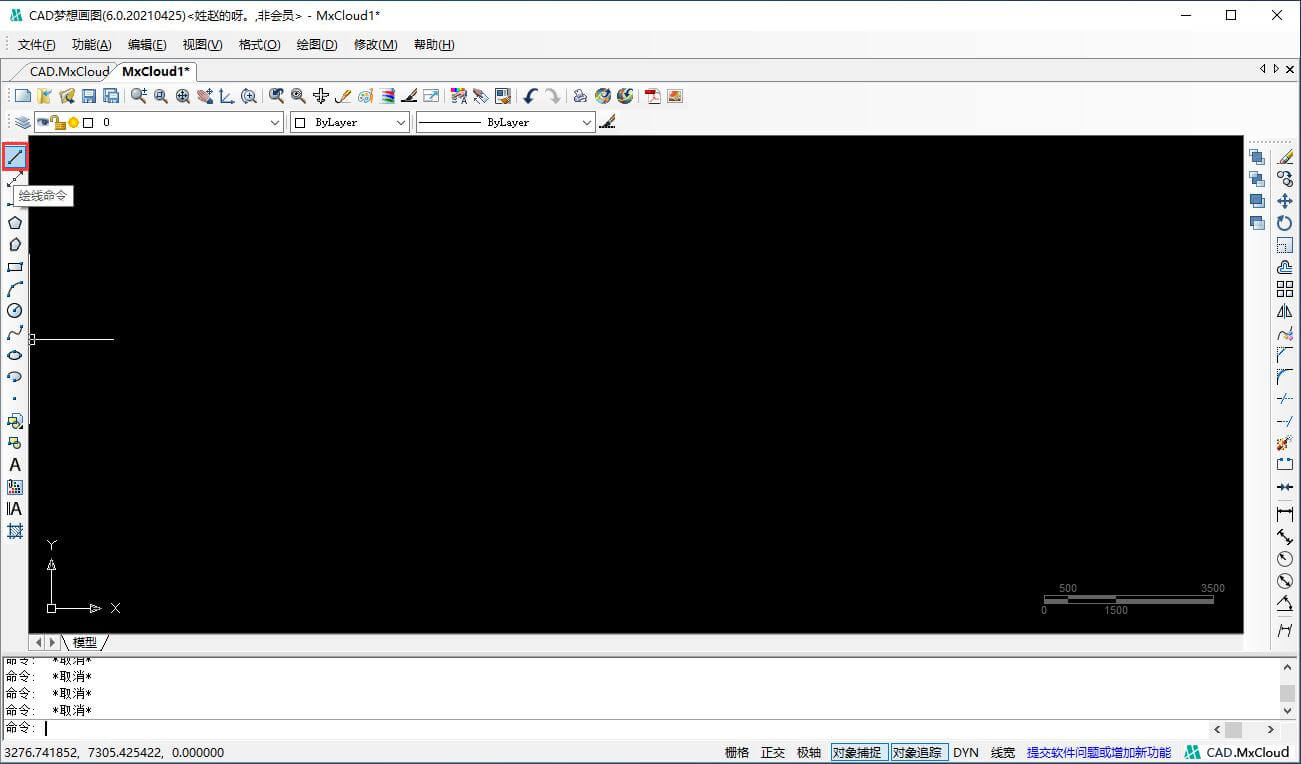Image resolution: width=1301 pixels, height=764 pixels.
Task: Toggle 栅格 grid mode
Action: click(737, 753)
